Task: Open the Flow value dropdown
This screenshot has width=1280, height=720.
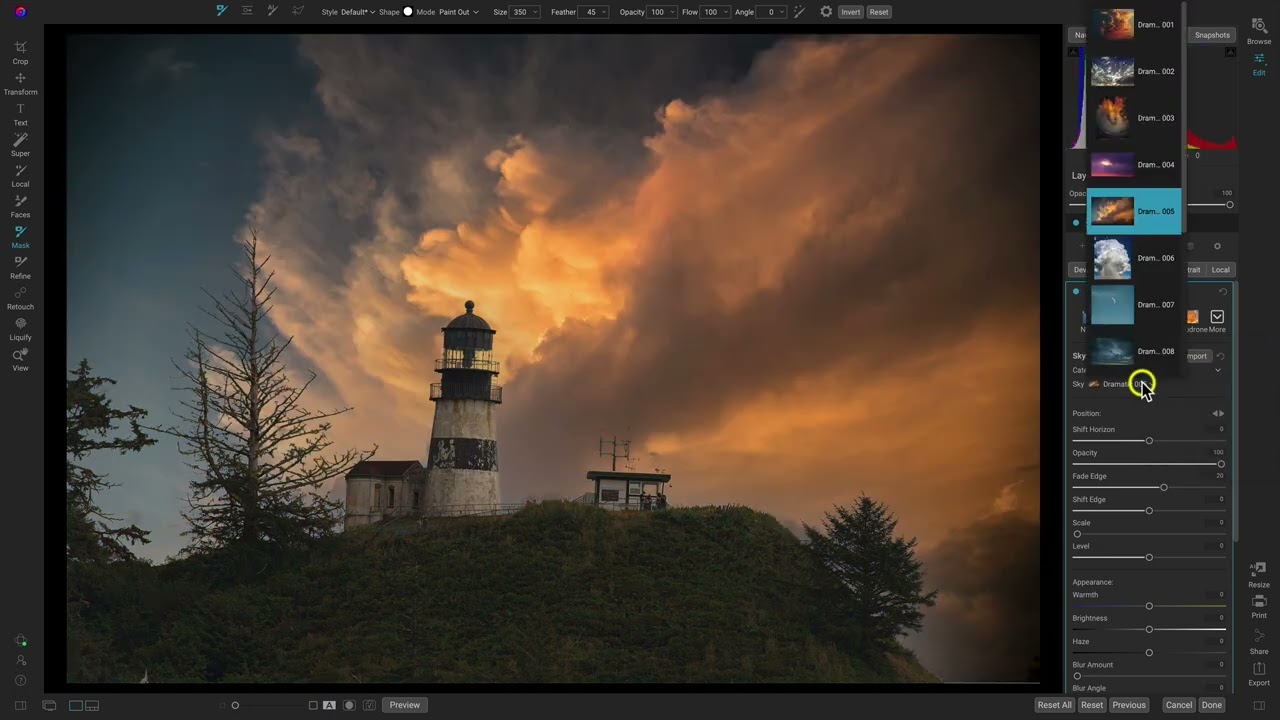Action: [716, 12]
